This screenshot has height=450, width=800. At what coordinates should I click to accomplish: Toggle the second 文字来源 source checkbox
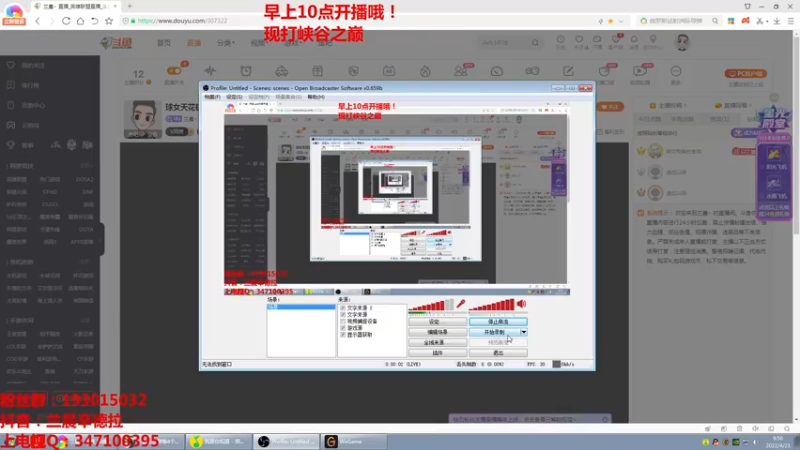coord(343,315)
